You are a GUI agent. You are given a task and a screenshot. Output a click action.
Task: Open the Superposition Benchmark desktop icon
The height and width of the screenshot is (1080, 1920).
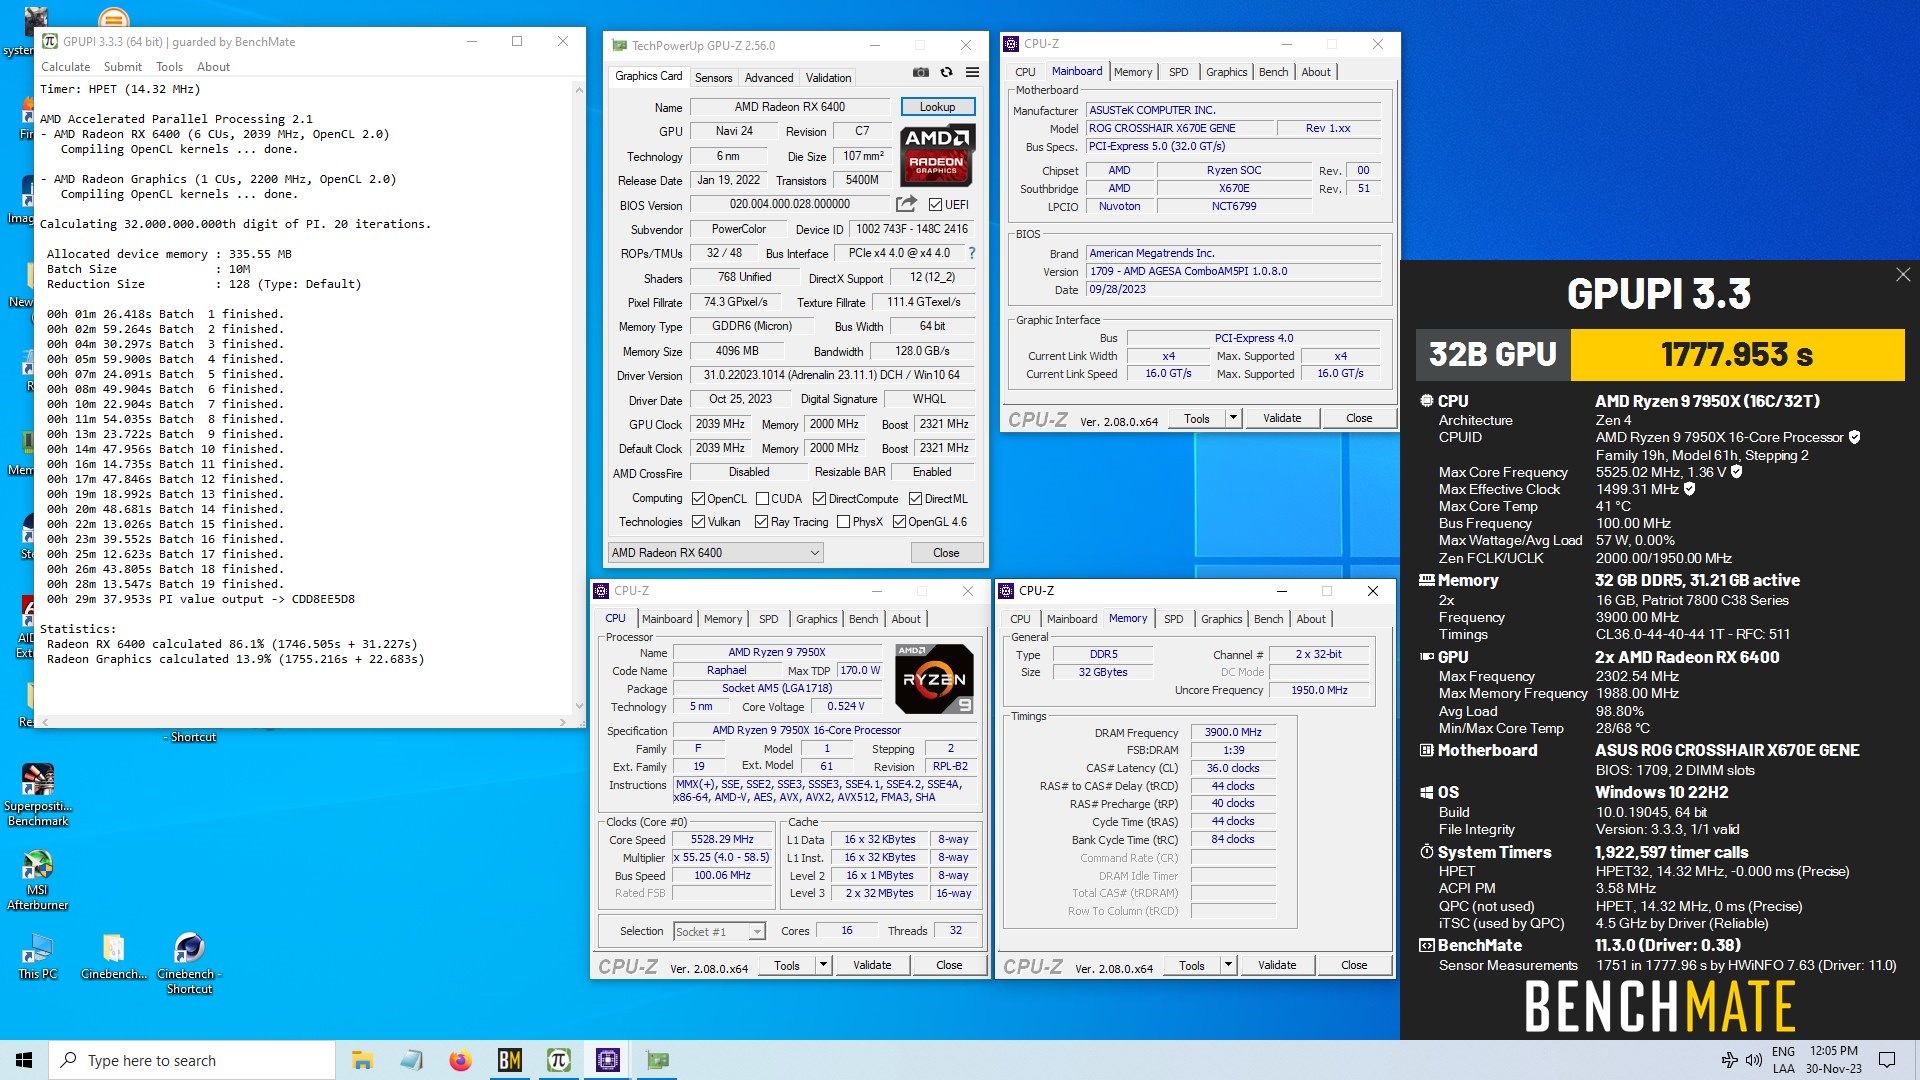click(38, 794)
